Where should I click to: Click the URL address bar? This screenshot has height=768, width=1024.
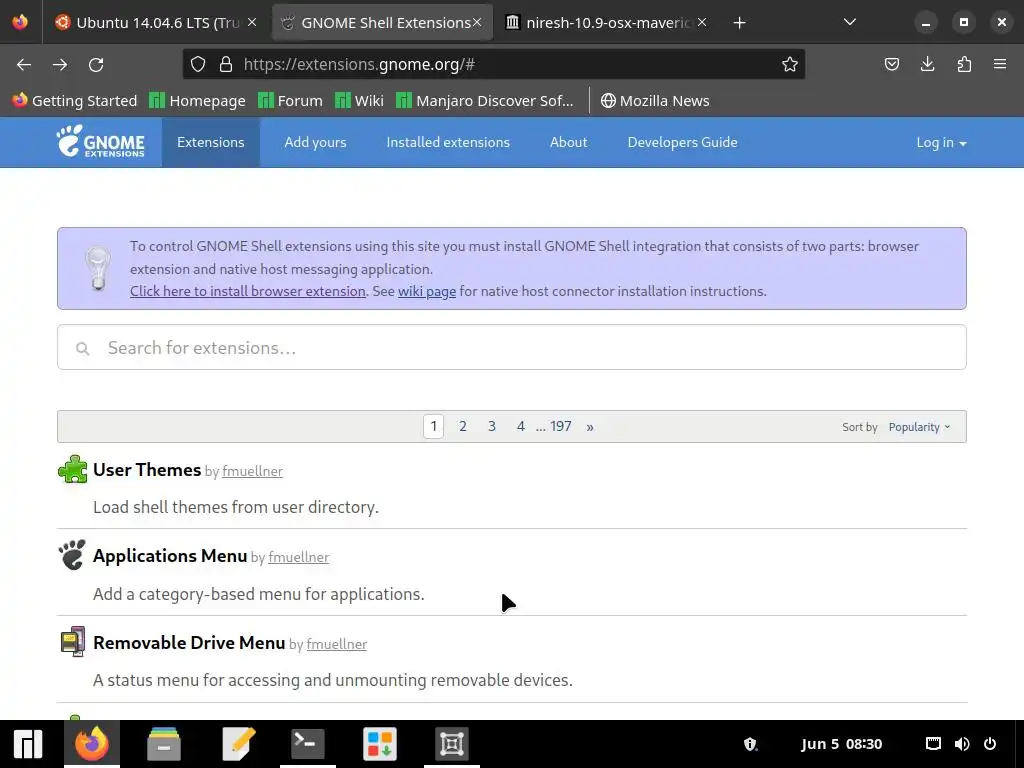(496, 64)
